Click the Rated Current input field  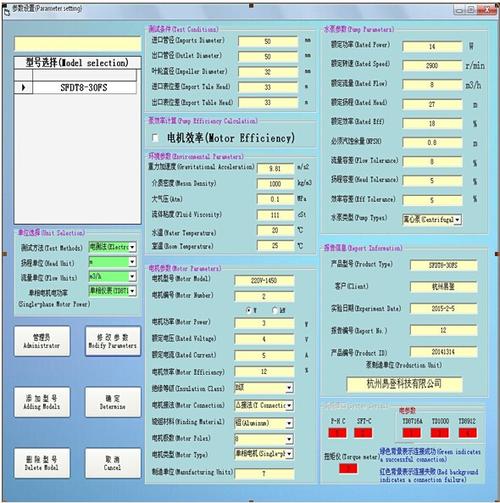264,356
